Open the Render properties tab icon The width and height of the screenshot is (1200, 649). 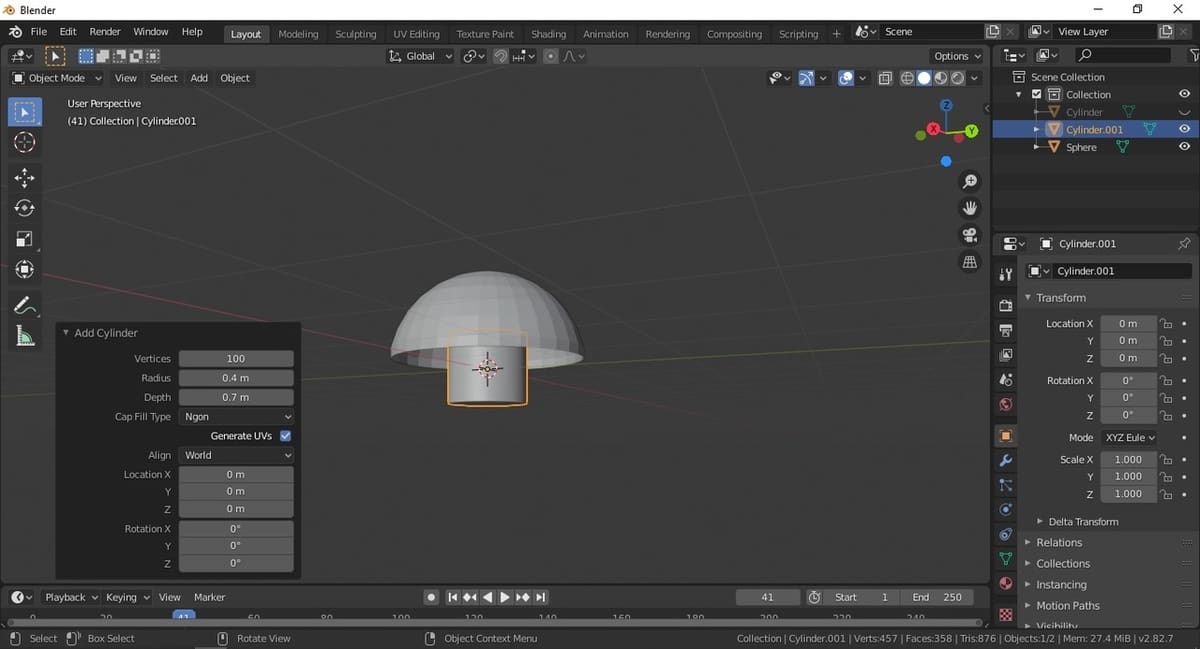pyautogui.click(x=1006, y=305)
